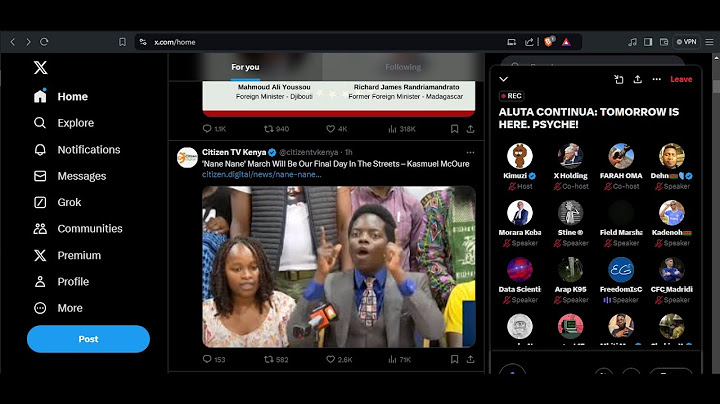Click the music note icon in the browser toolbar
The image size is (720, 404).
pos(633,42)
